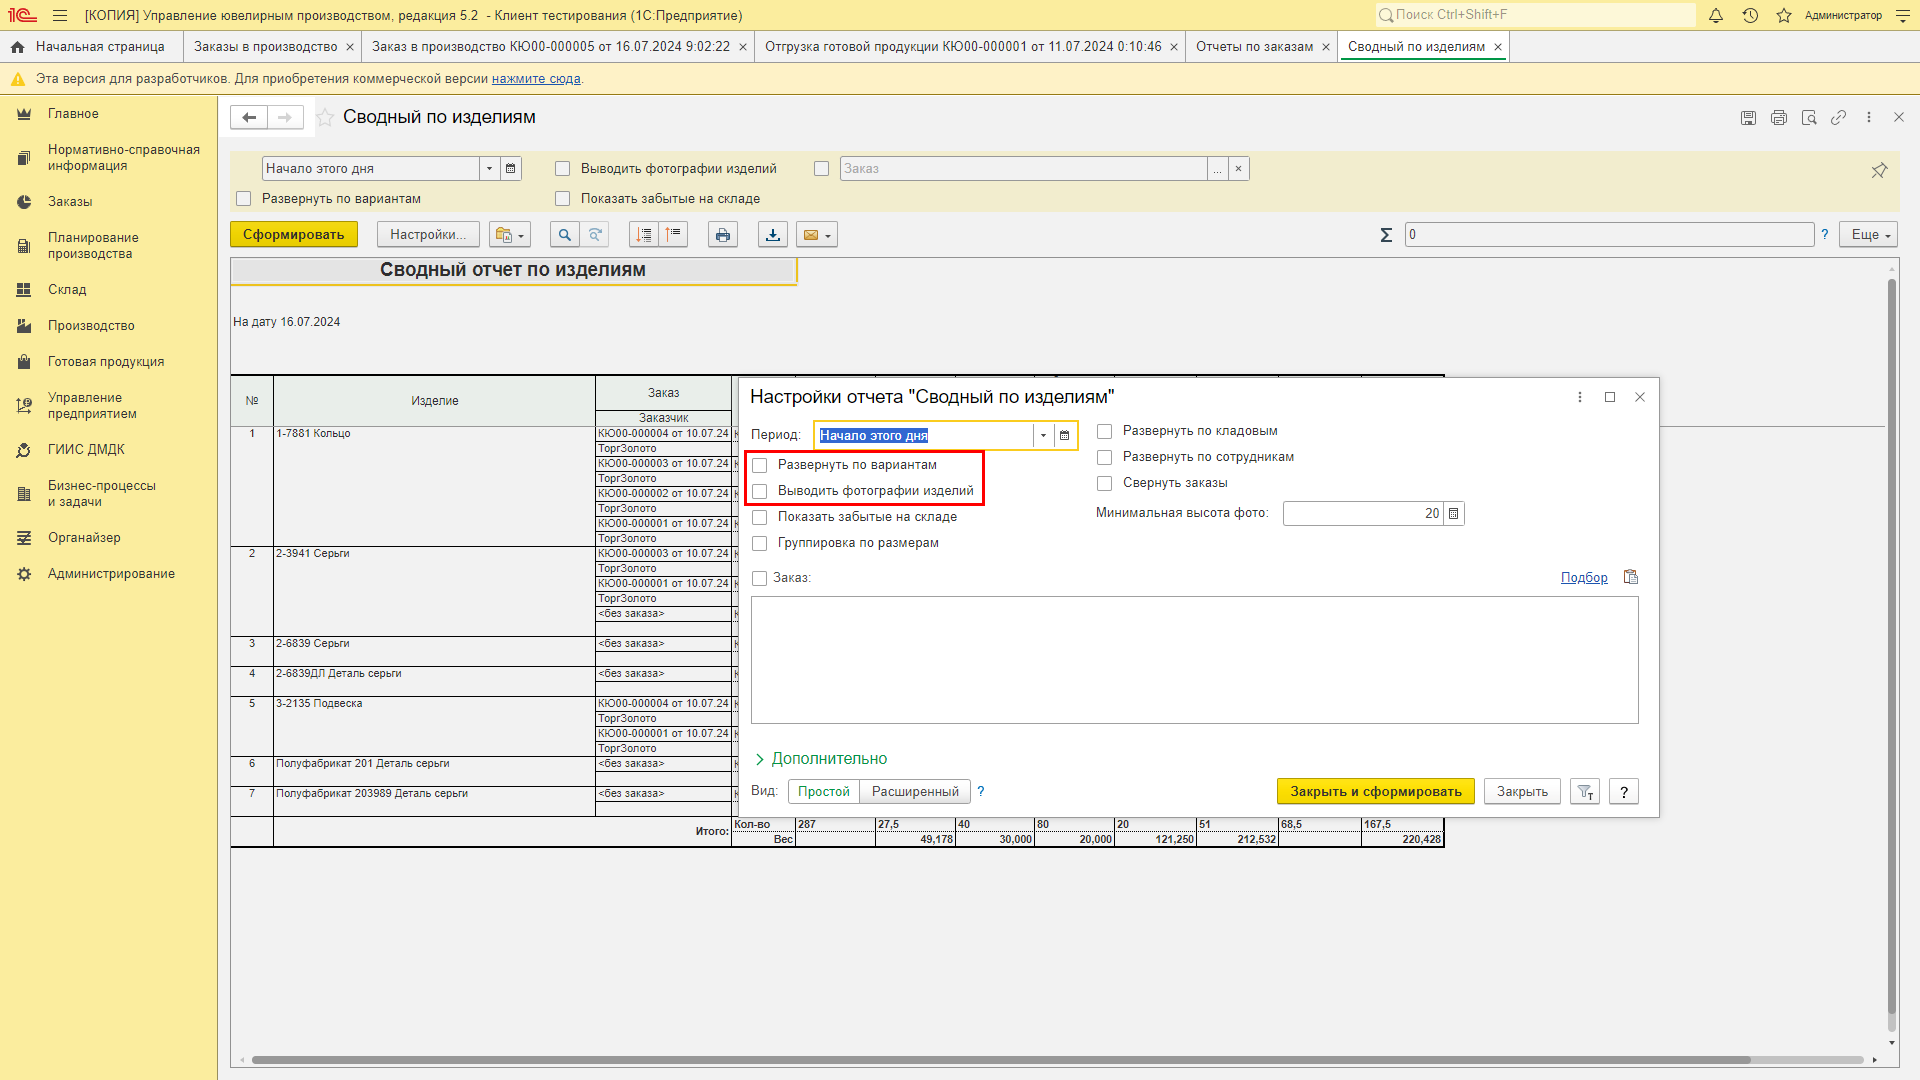This screenshot has width=1920, height=1080.
Task: Click the paste-from-clipboard icon beside Подбор
Action: coord(1631,577)
